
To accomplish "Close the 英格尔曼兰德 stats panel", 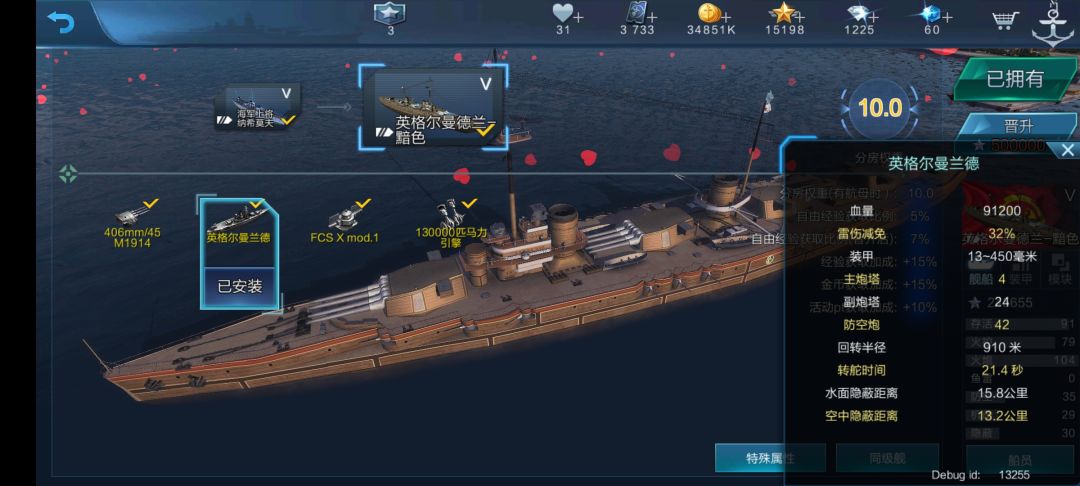I will [1067, 150].
